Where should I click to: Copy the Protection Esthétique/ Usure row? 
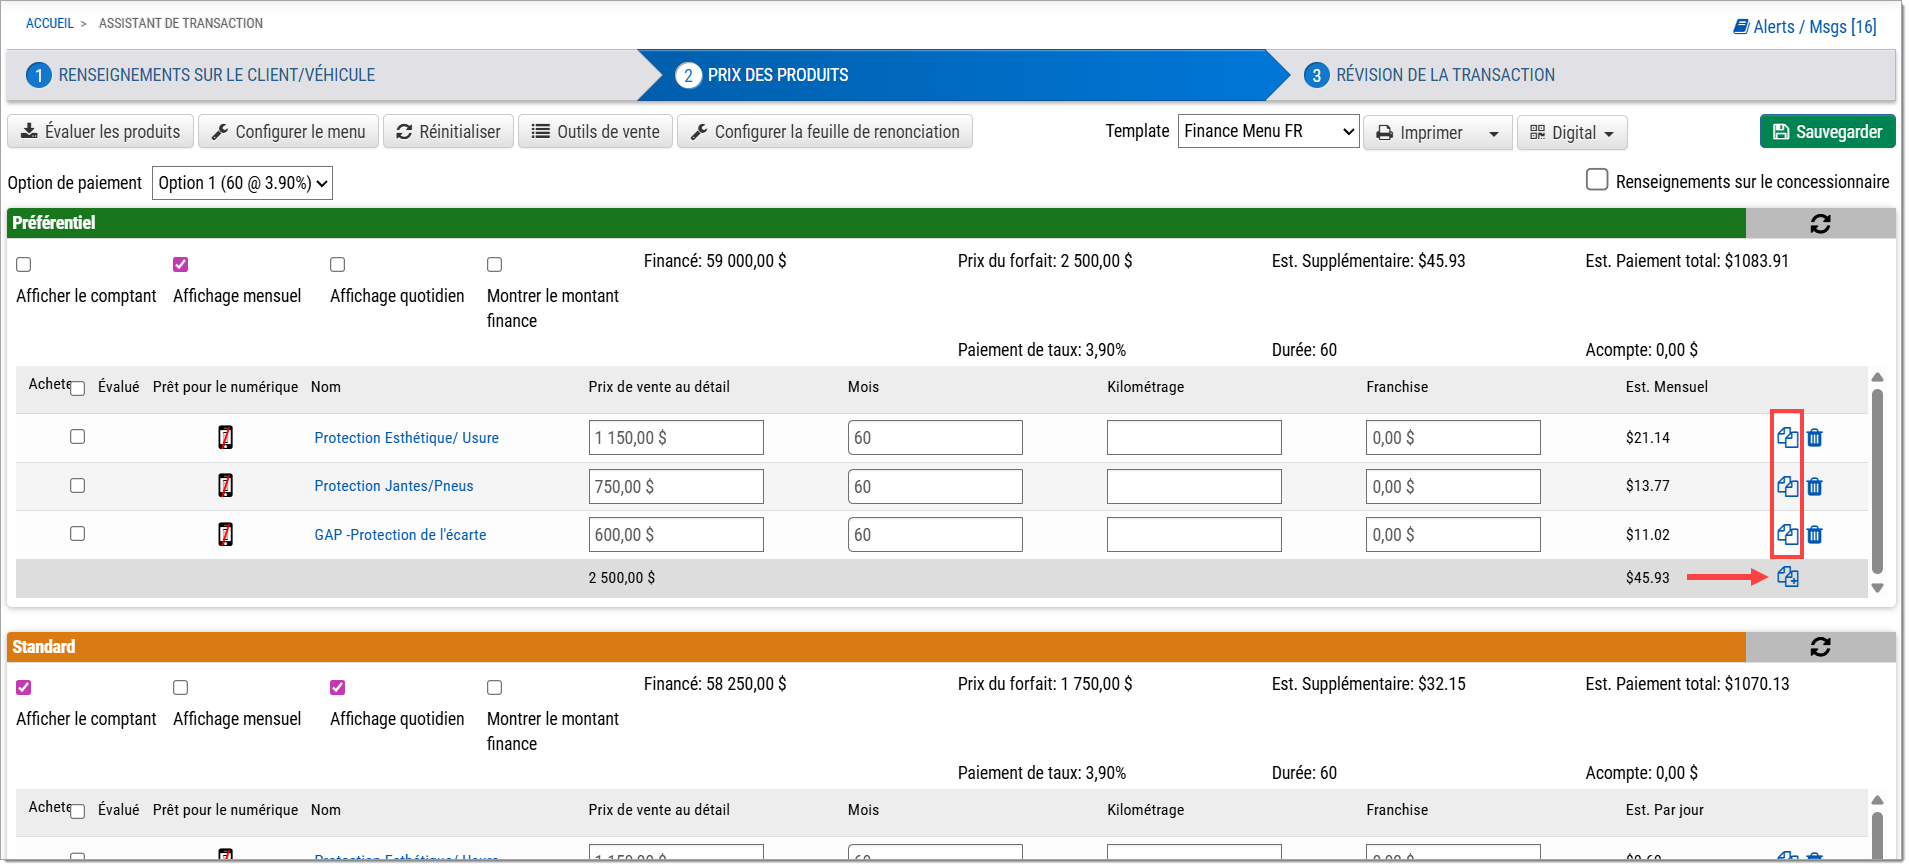[1787, 438]
